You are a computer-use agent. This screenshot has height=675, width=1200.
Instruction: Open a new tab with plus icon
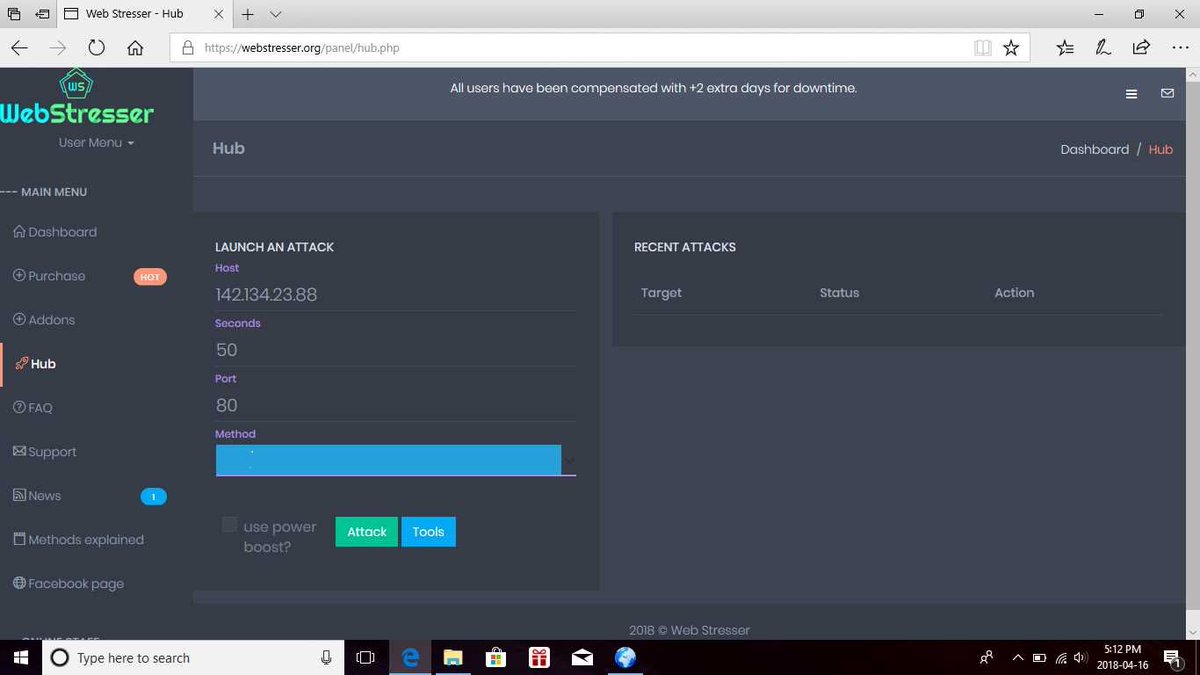point(248,14)
